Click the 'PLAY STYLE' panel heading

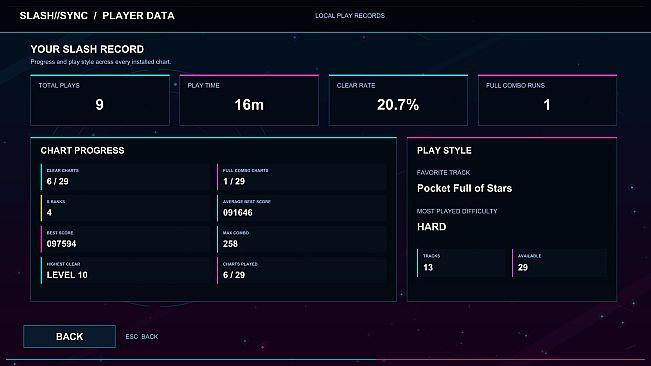pyautogui.click(x=444, y=150)
